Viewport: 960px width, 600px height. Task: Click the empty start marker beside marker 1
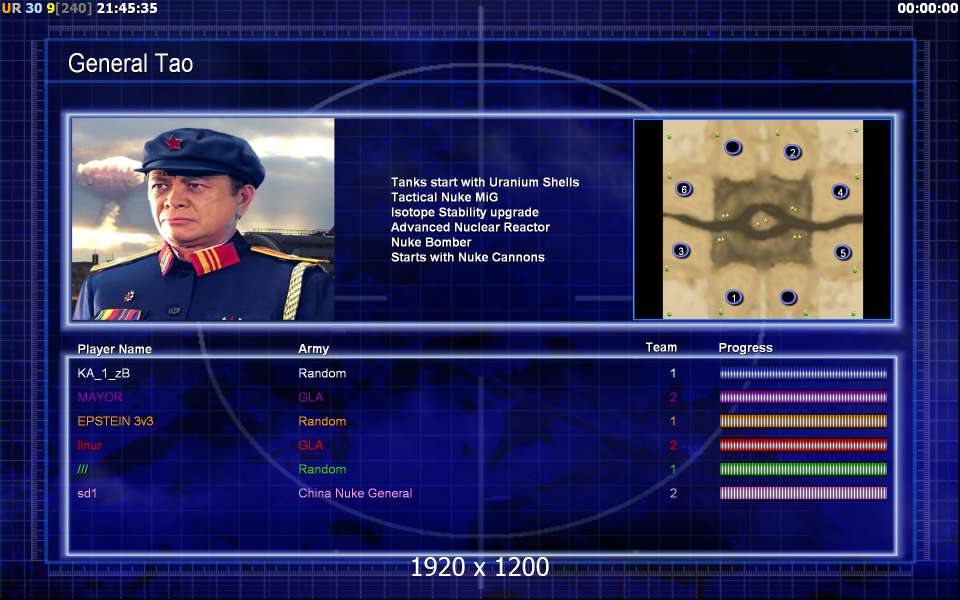(788, 298)
